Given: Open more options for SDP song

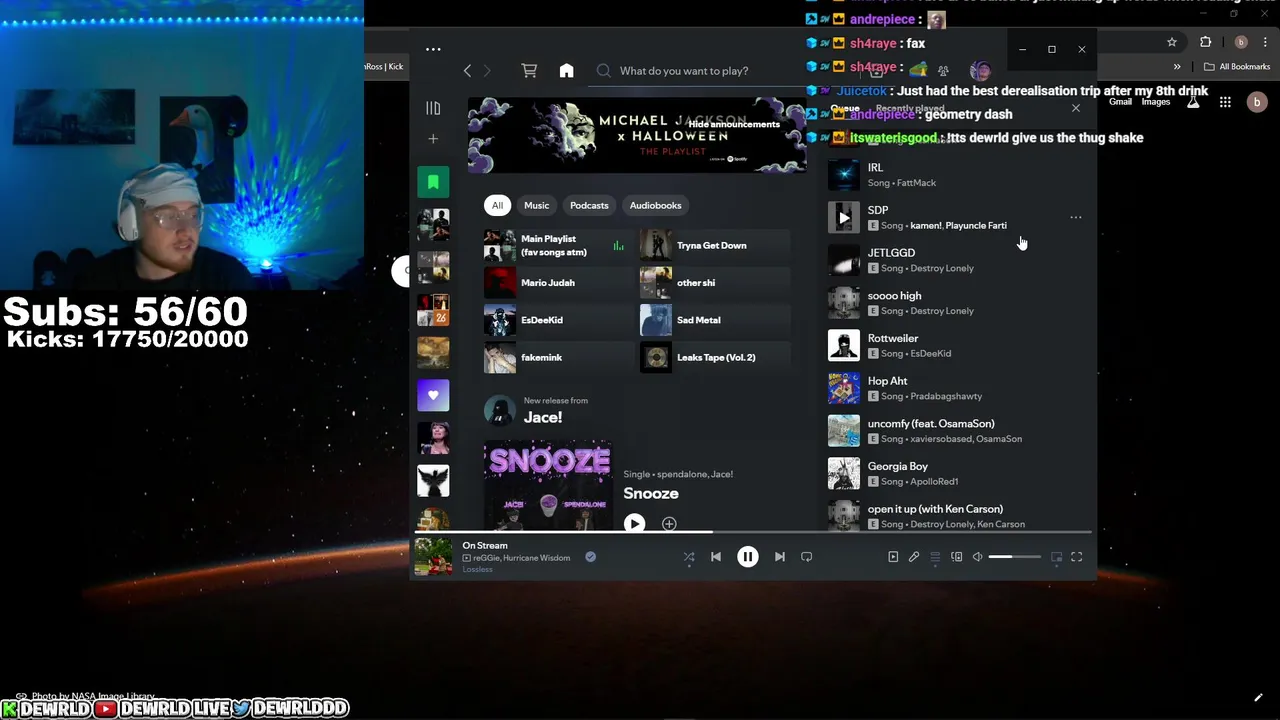Looking at the screenshot, I should pos(1076,217).
